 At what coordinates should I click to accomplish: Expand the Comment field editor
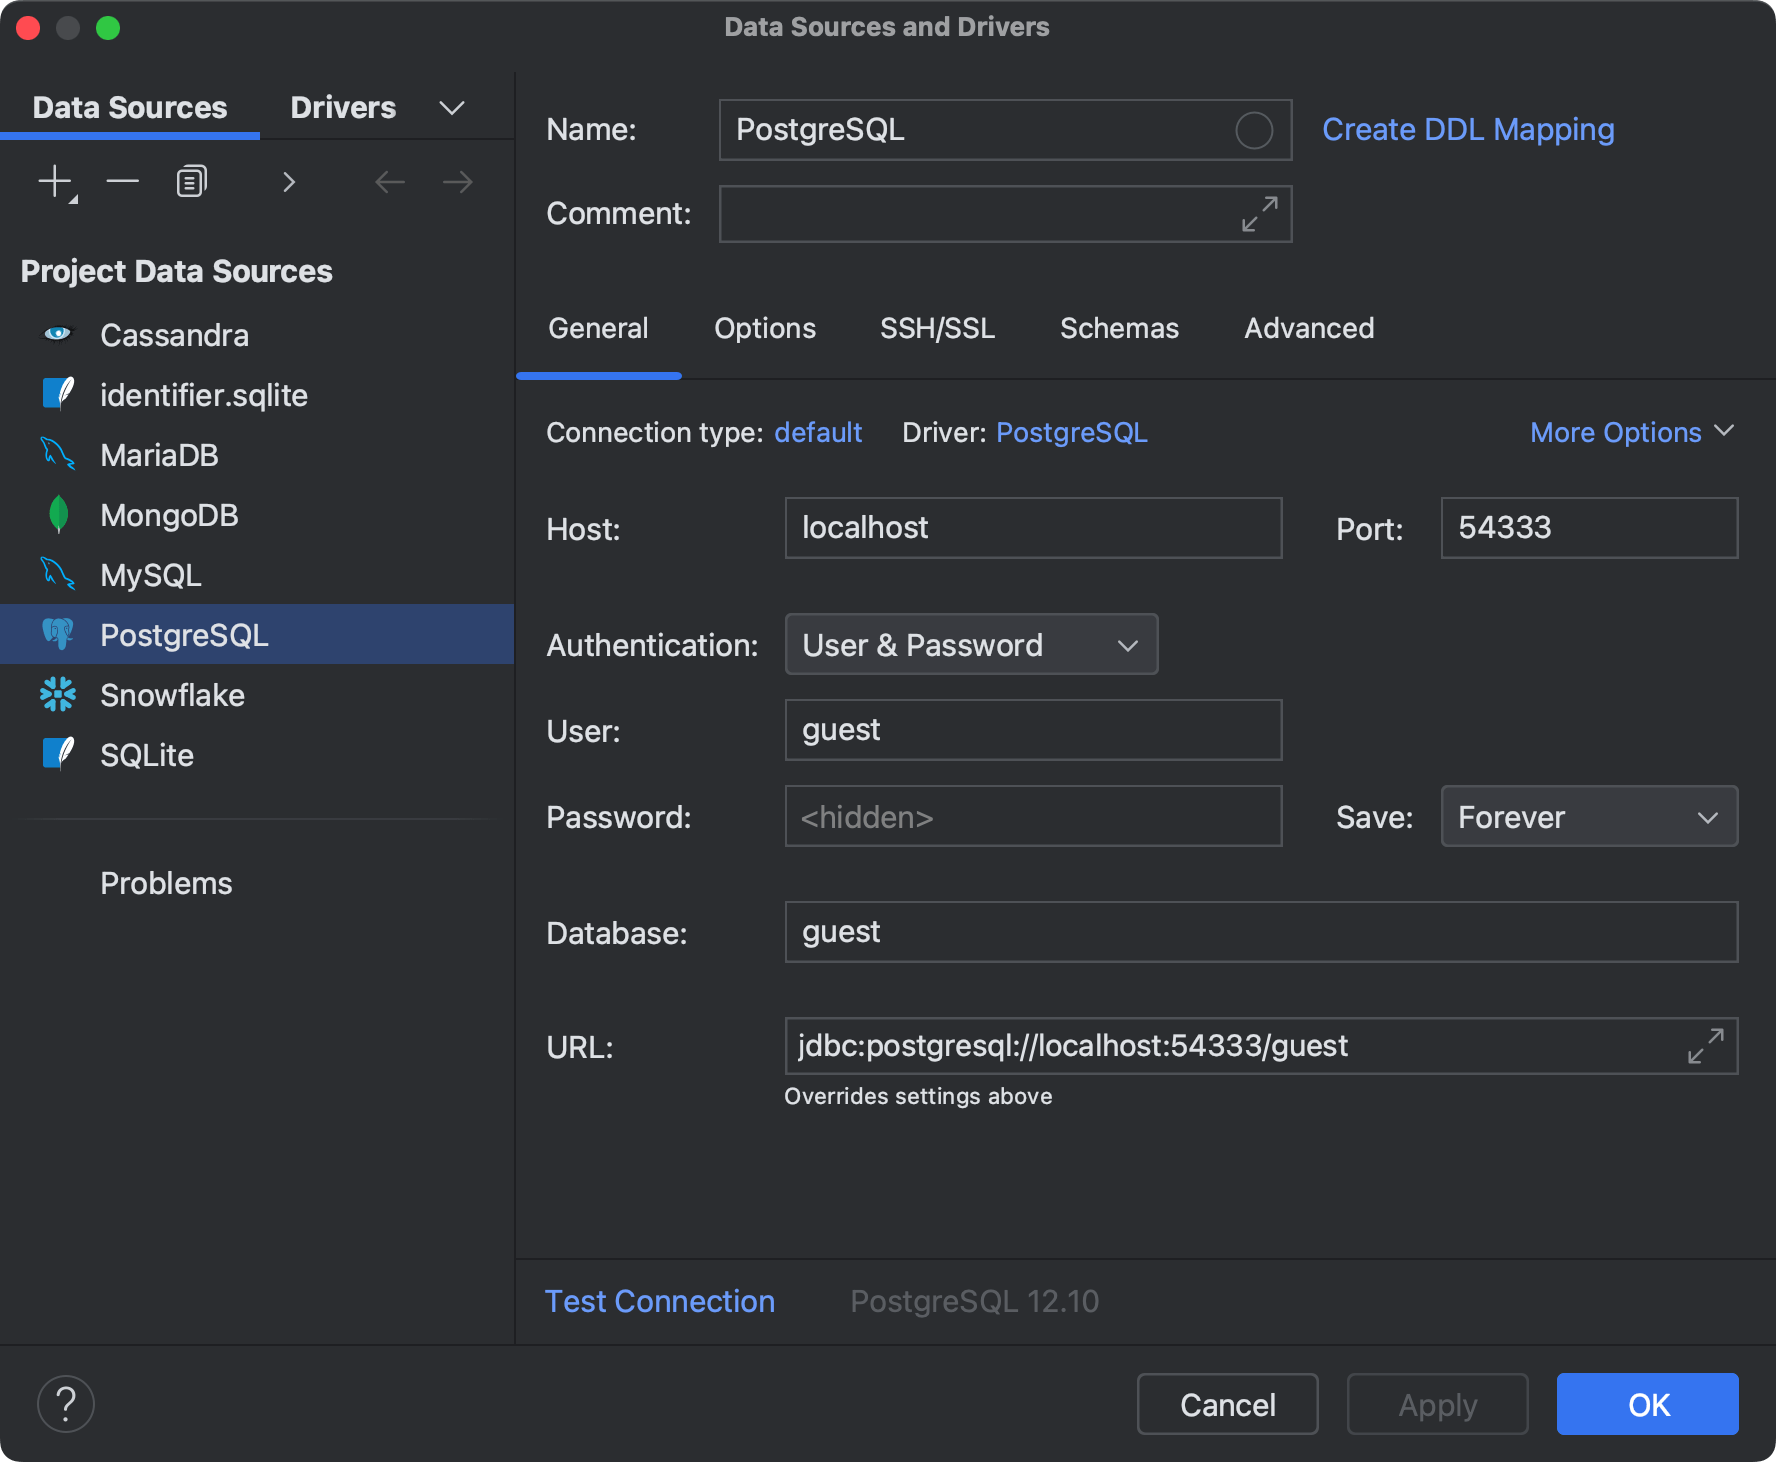click(1258, 214)
